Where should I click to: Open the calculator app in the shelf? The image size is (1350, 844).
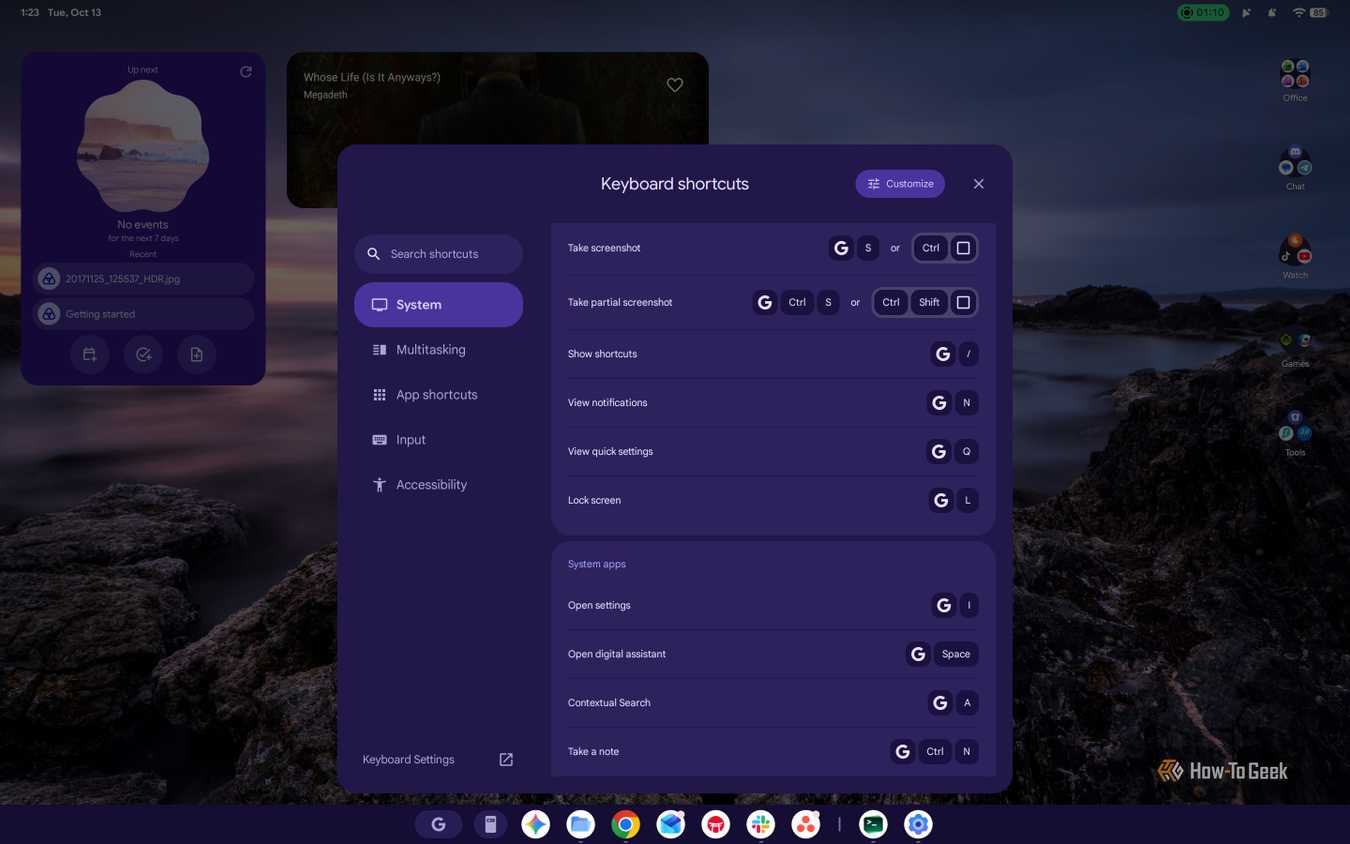490,824
